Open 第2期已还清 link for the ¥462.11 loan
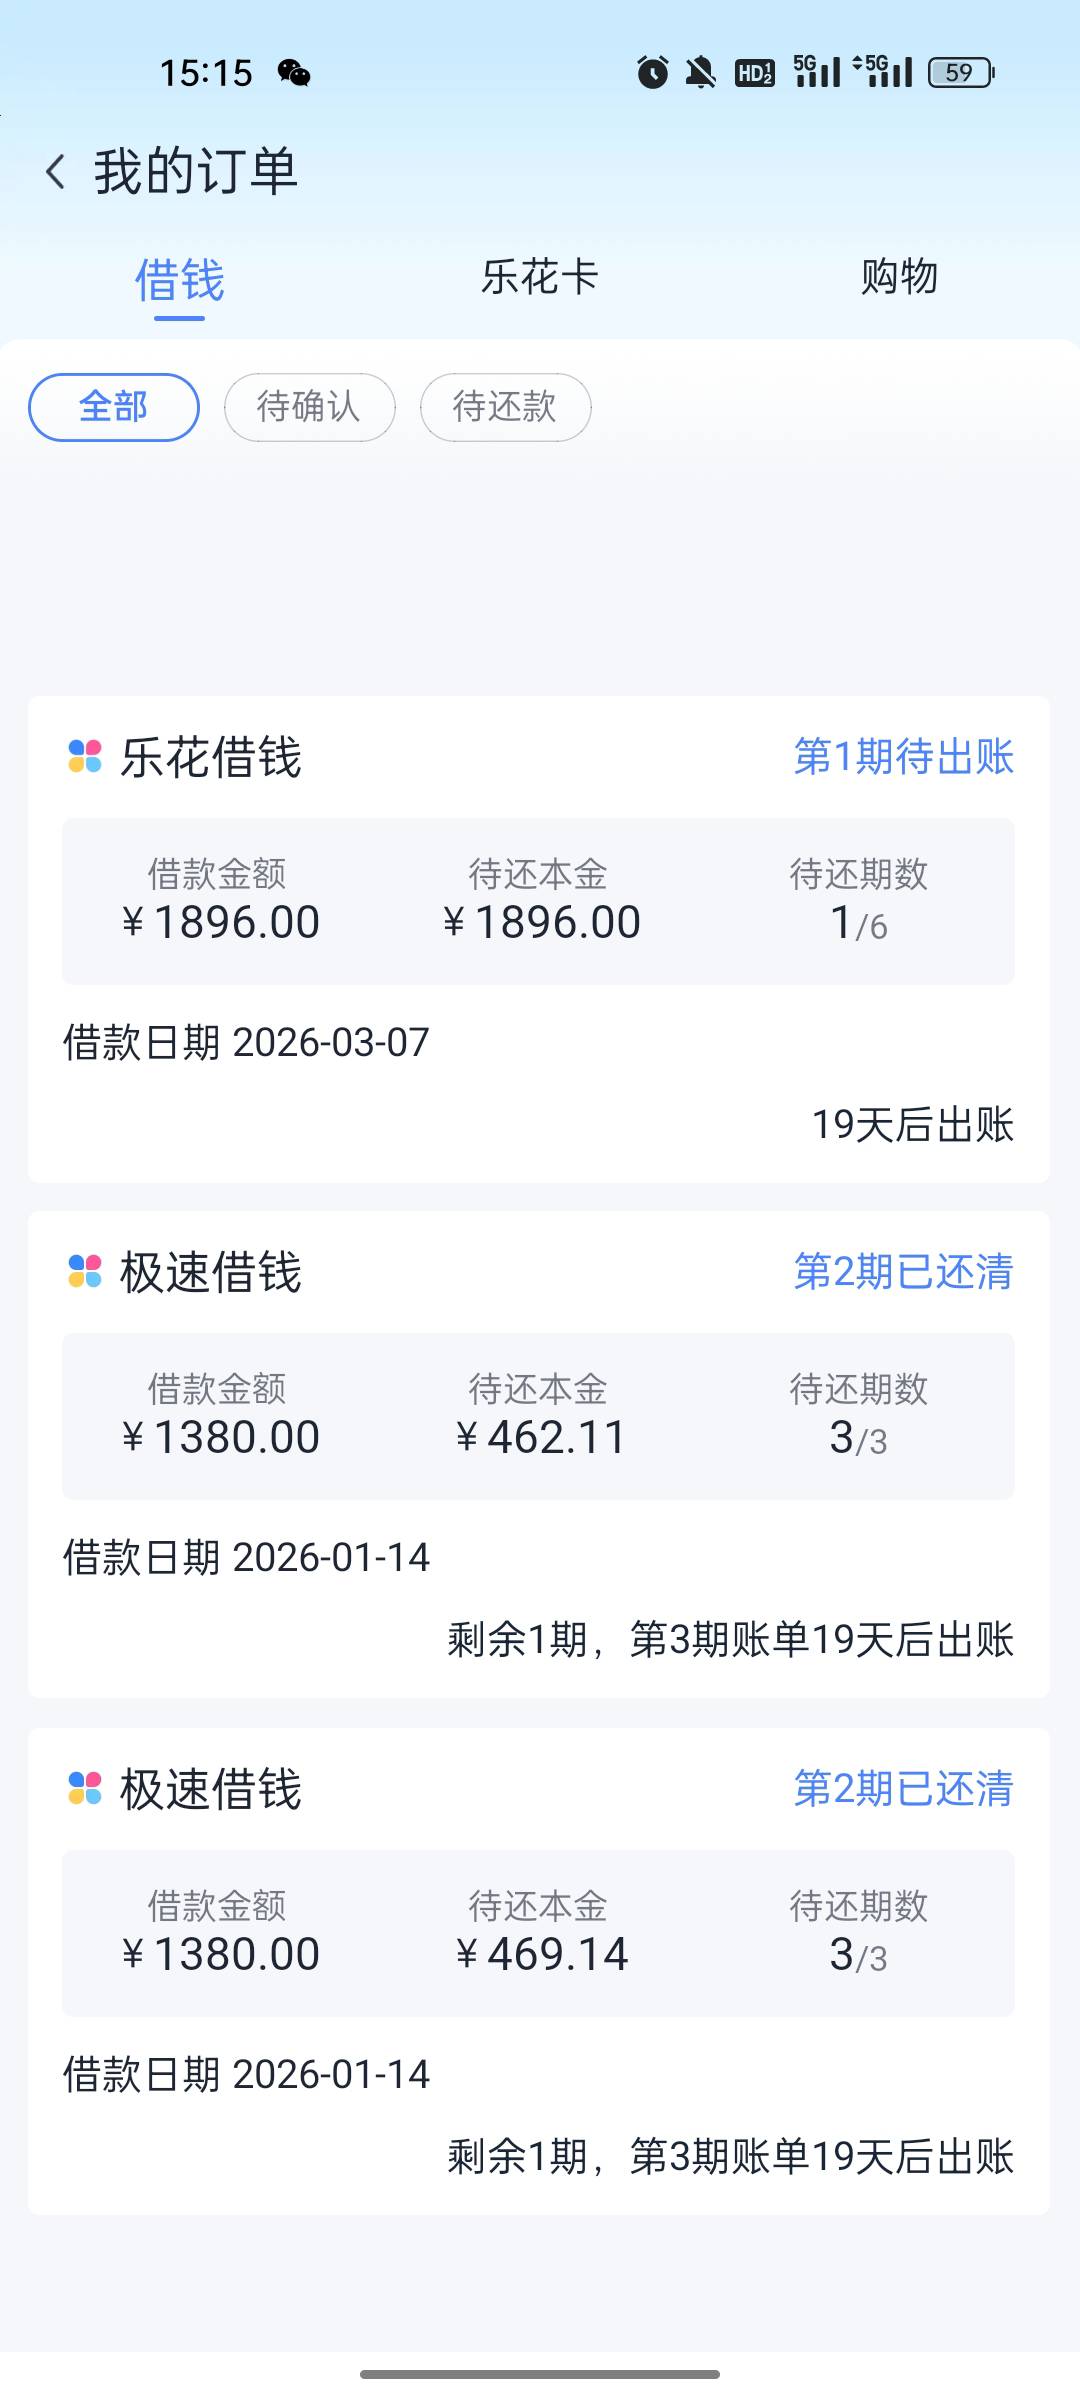The height and width of the screenshot is (2400, 1080). coord(903,1272)
